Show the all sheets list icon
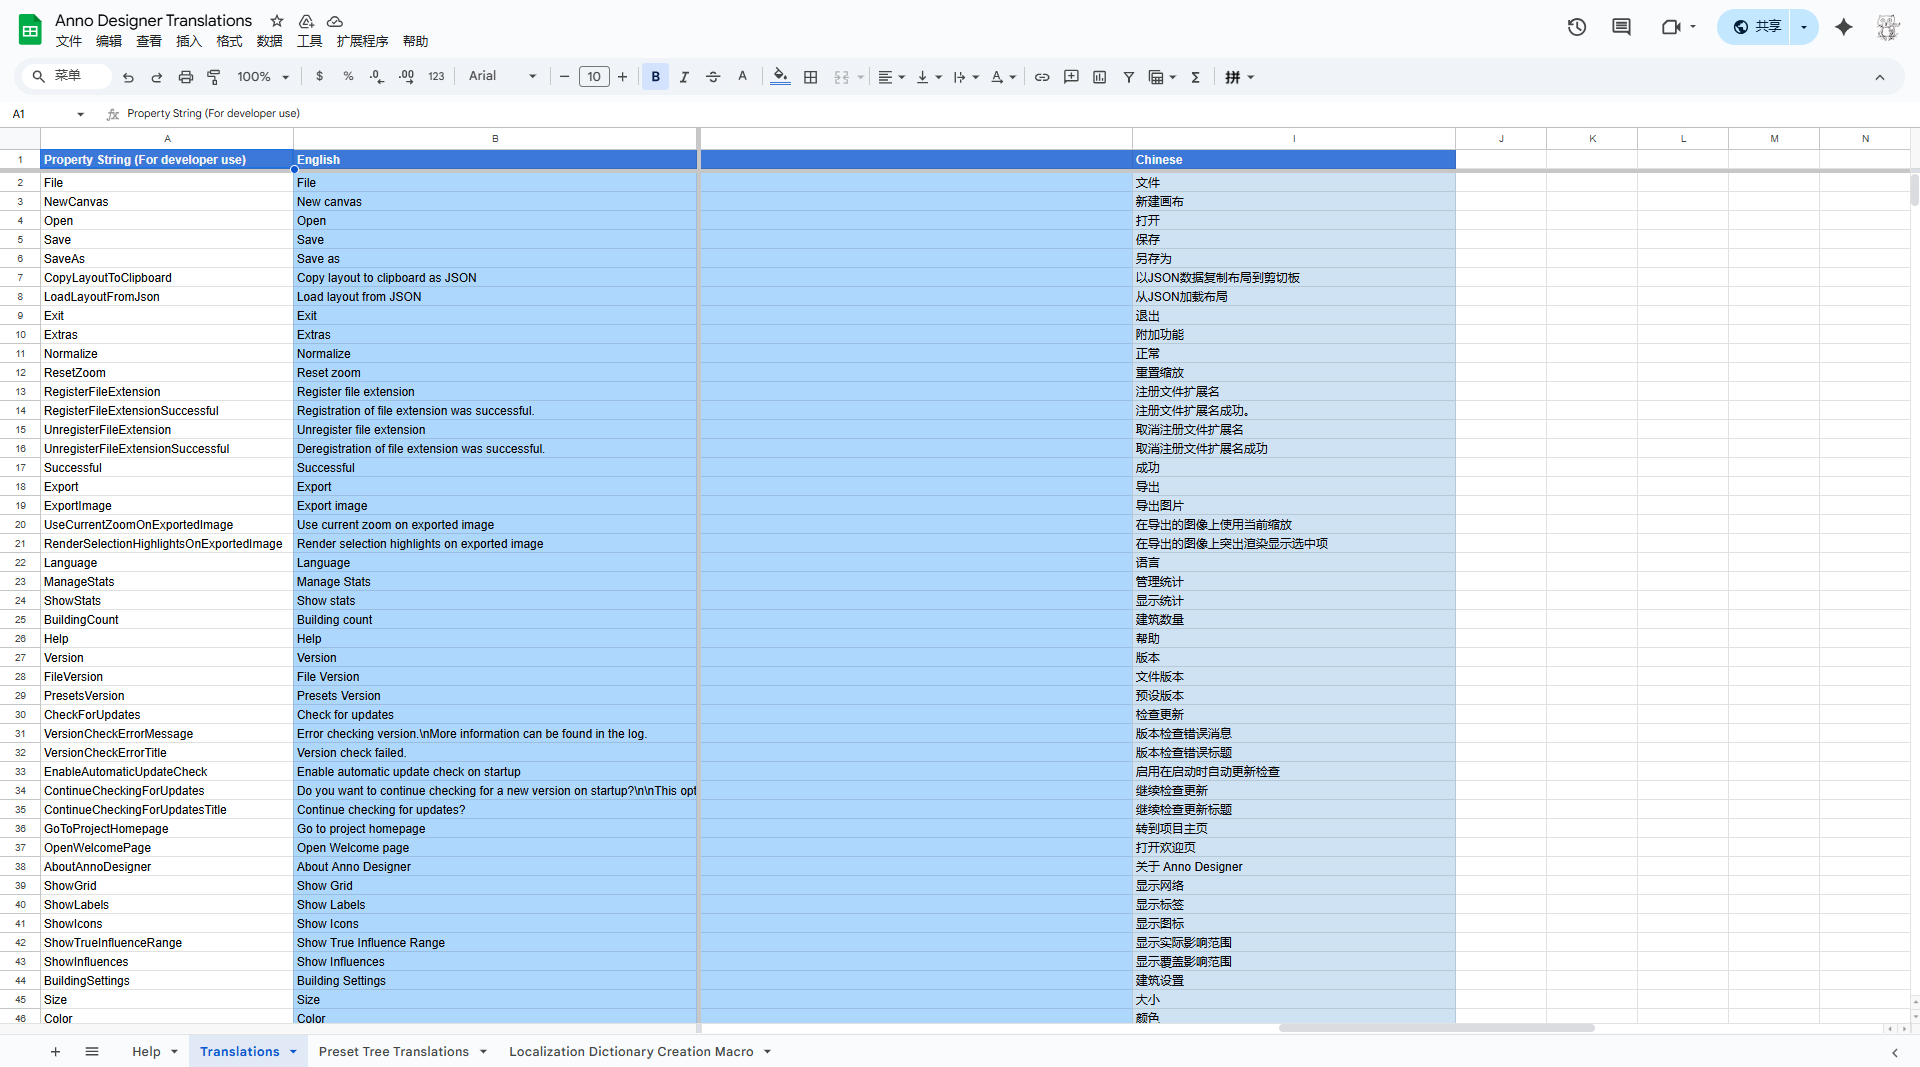The height and width of the screenshot is (1067, 1920). [x=92, y=1052]
